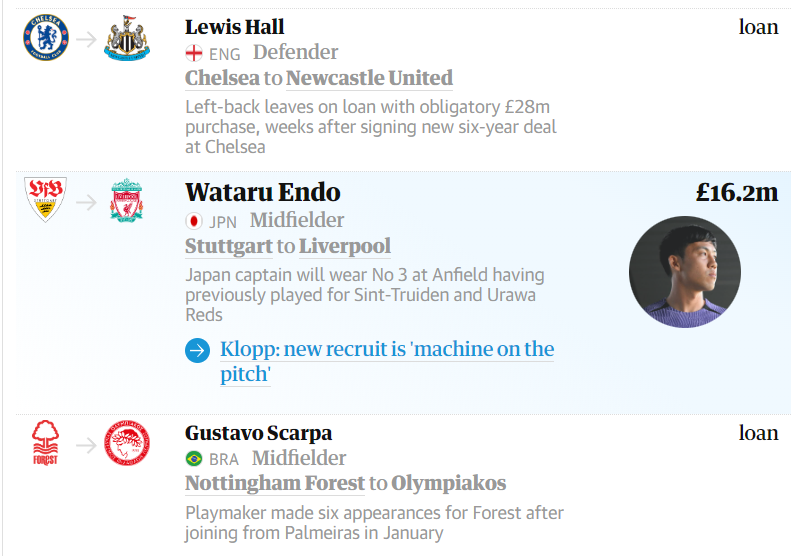Follow the Liverpool club link
This screenshot has height=556, width=798.
[345, 246]
